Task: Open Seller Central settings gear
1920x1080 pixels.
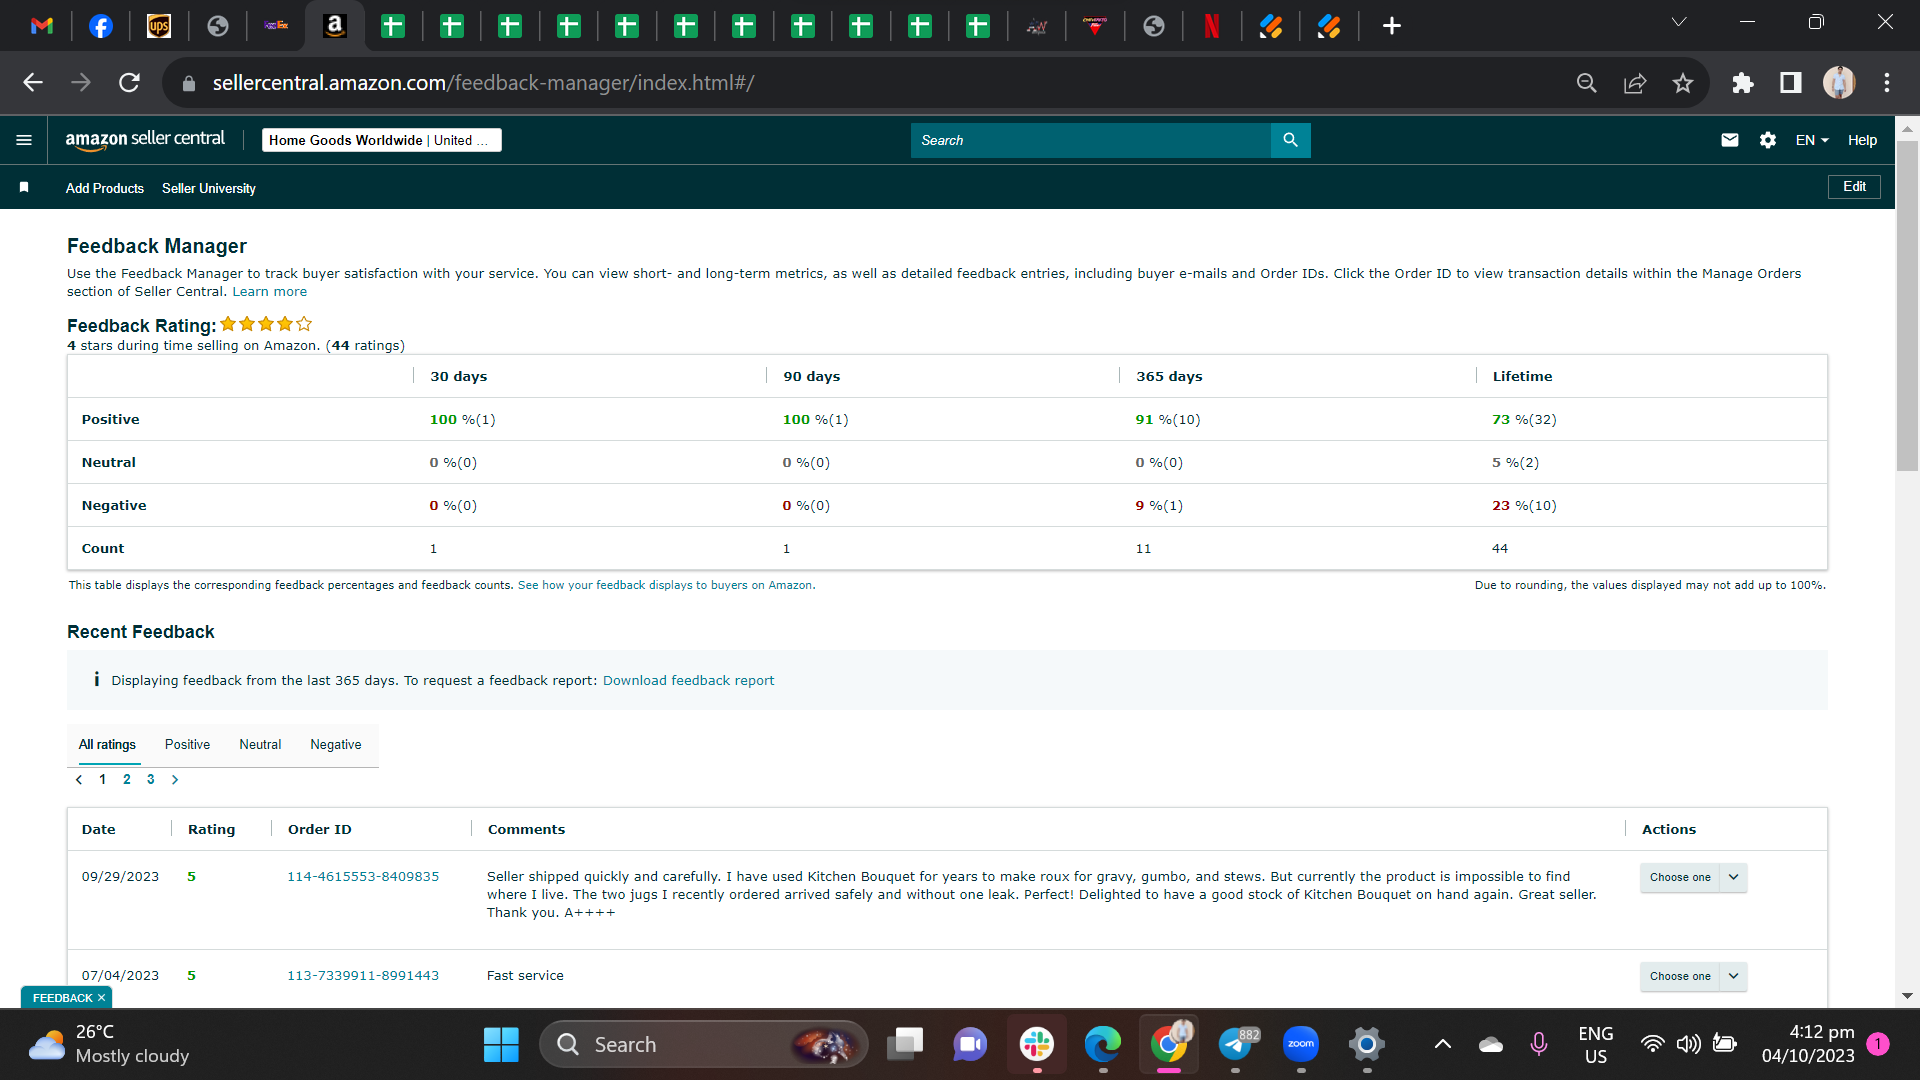Action: pyautogui.click(x=1768, y=140)
